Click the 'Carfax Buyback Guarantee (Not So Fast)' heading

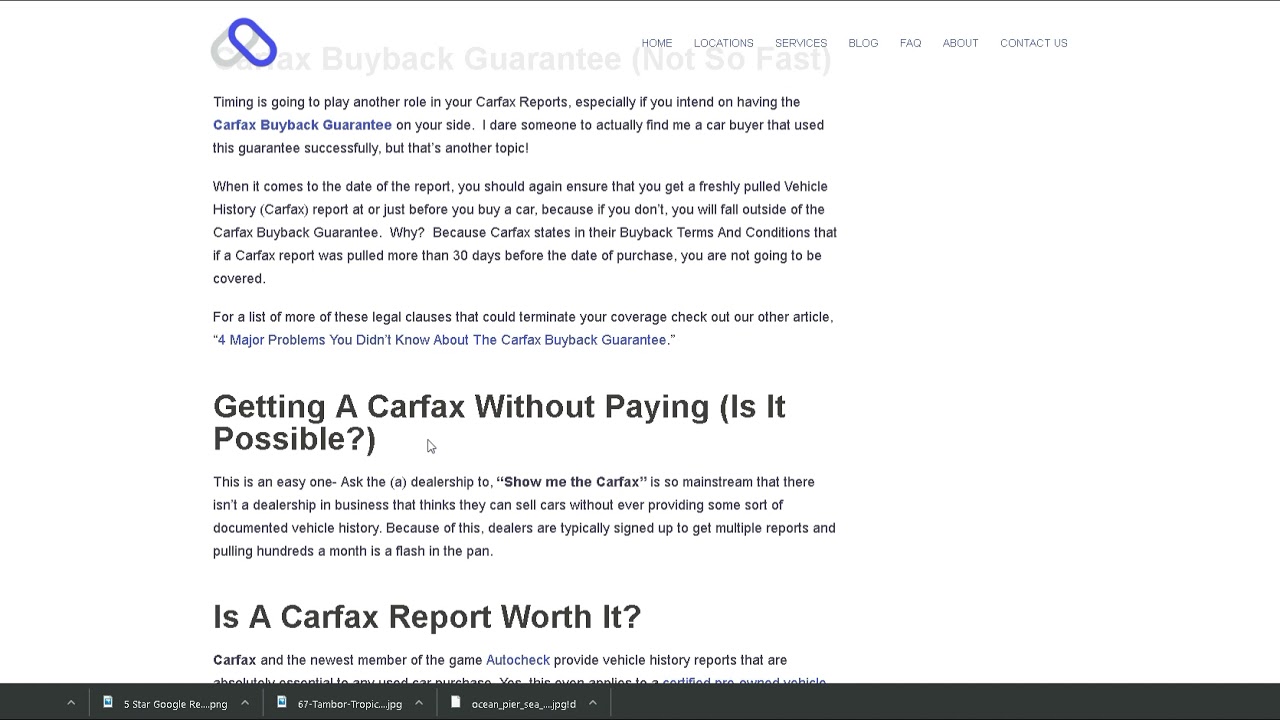522,59
